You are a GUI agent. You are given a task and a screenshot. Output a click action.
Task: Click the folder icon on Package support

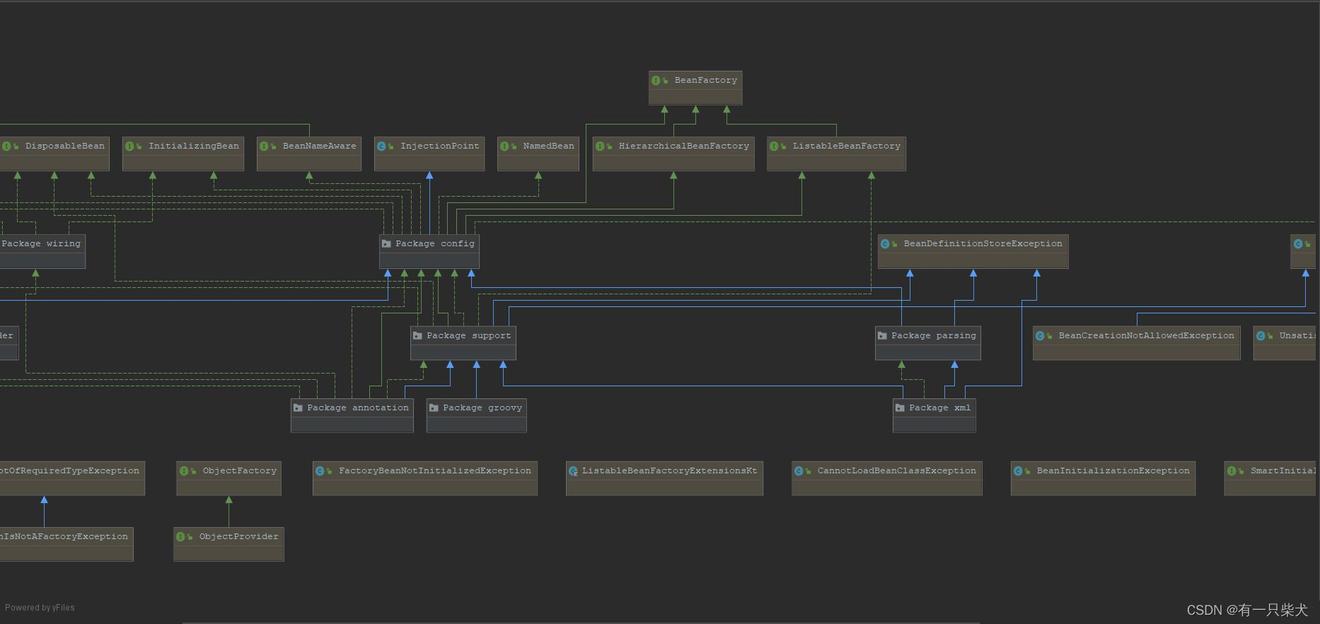click(x=418, y=336)
